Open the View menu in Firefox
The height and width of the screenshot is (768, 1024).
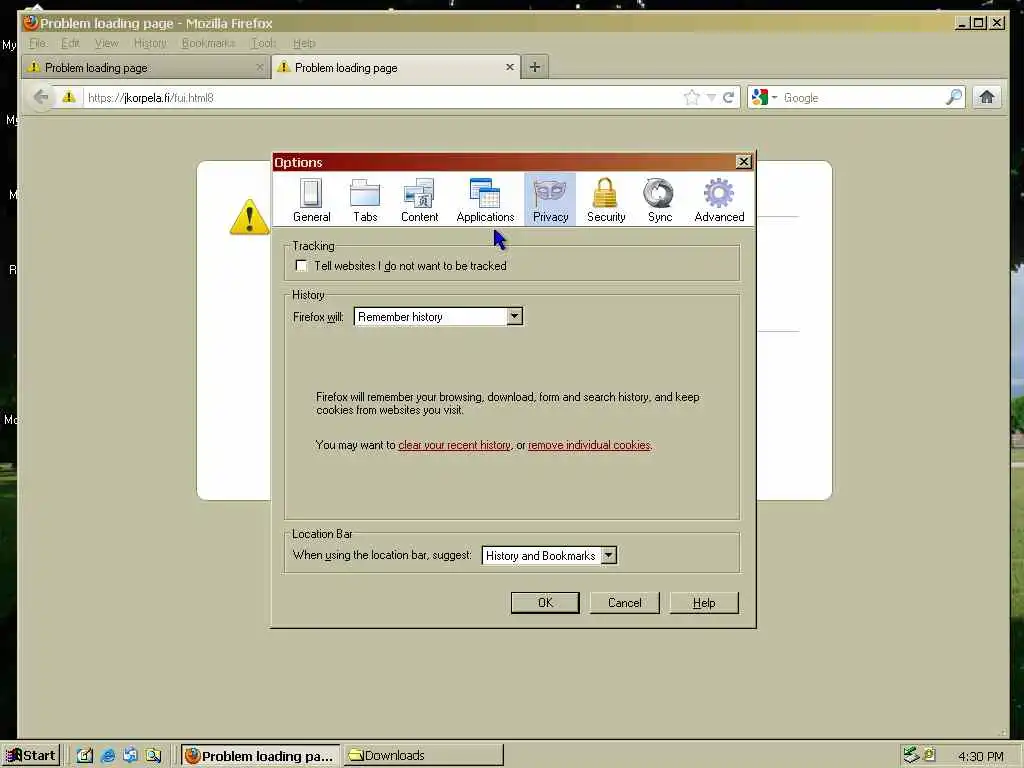[x=106, y=43]
